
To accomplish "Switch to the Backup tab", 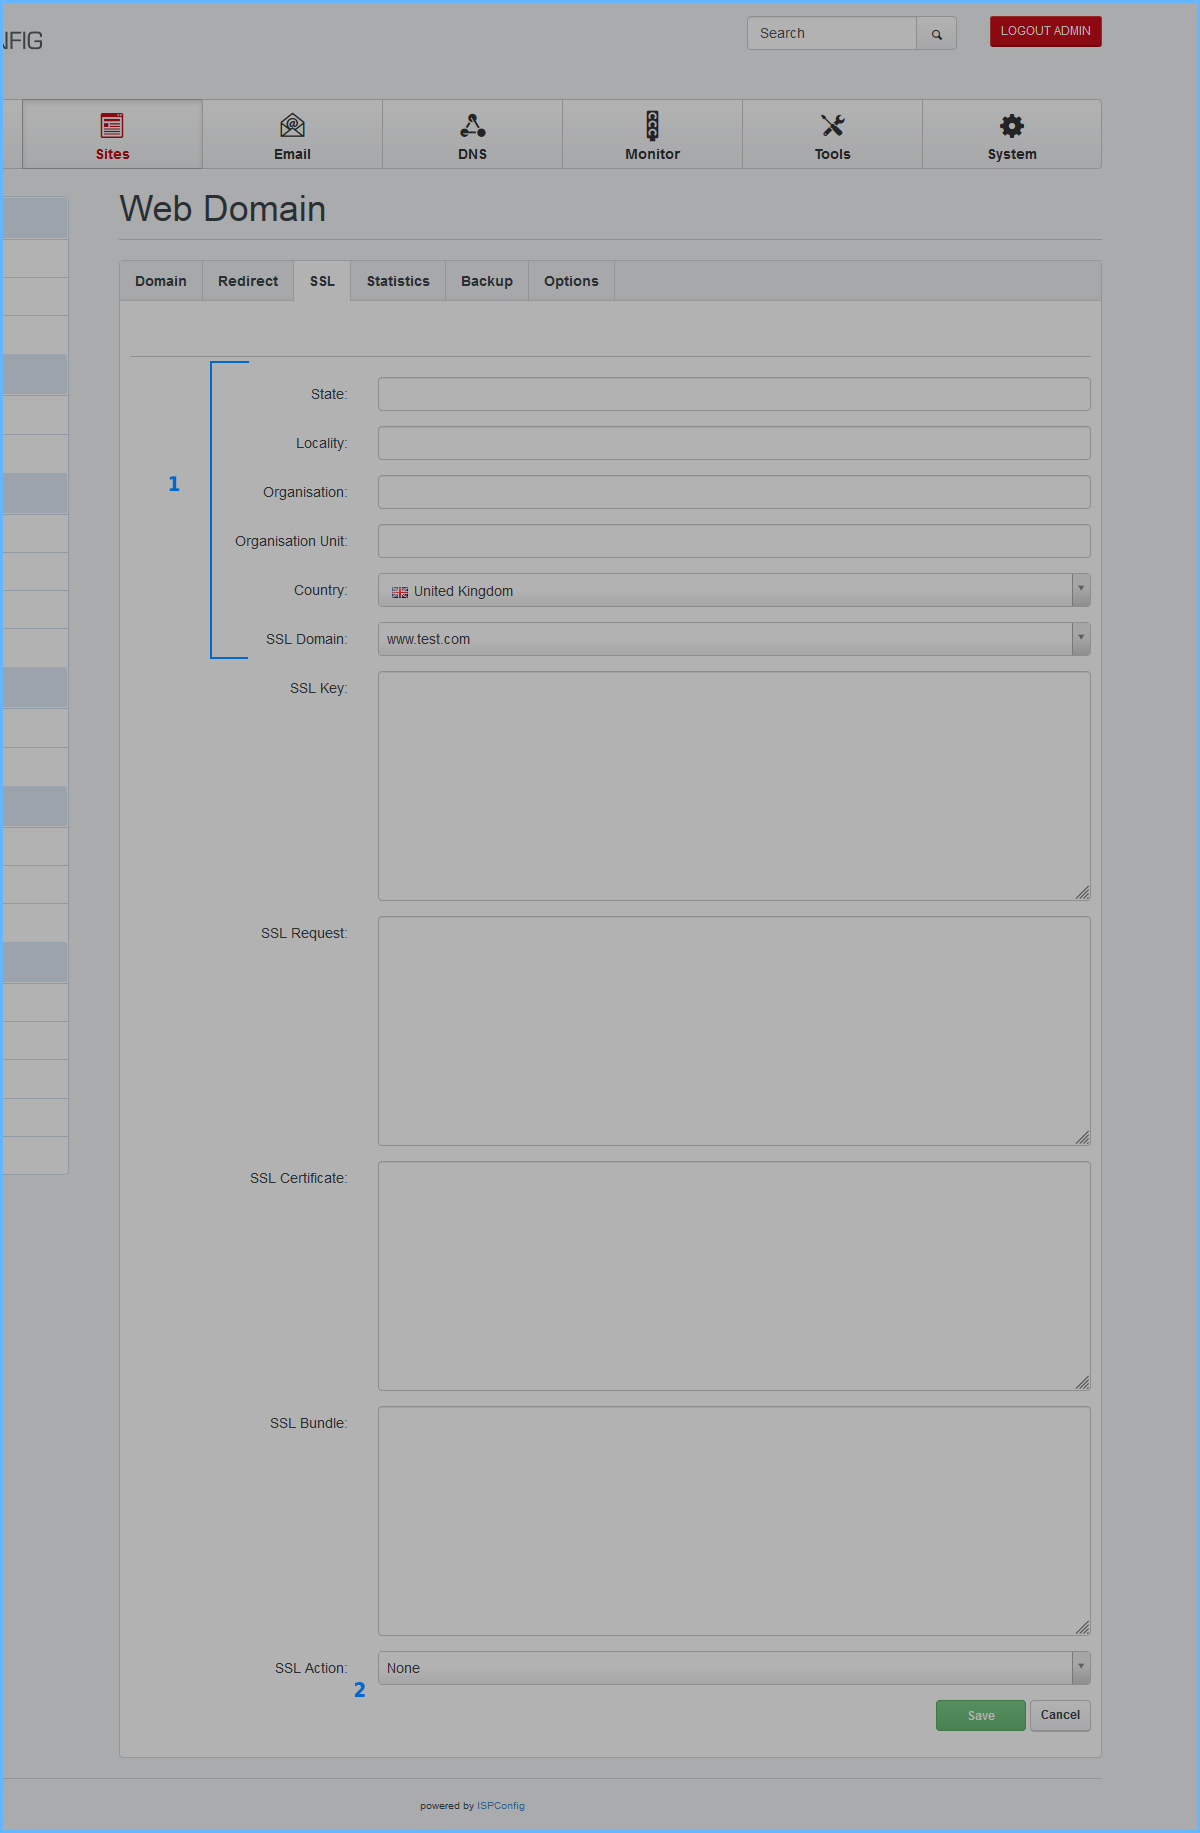I will (487, 281).
